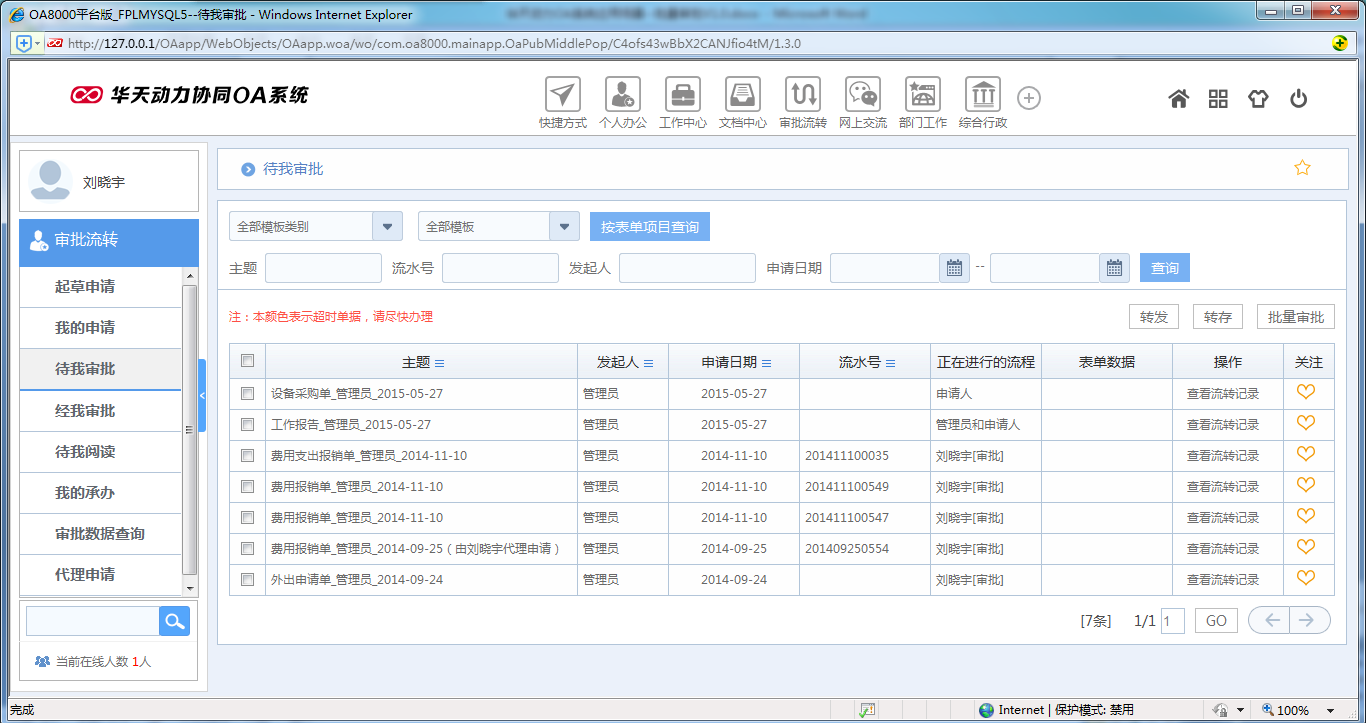Click the 批量审批 button

(x=1298, y=316)
